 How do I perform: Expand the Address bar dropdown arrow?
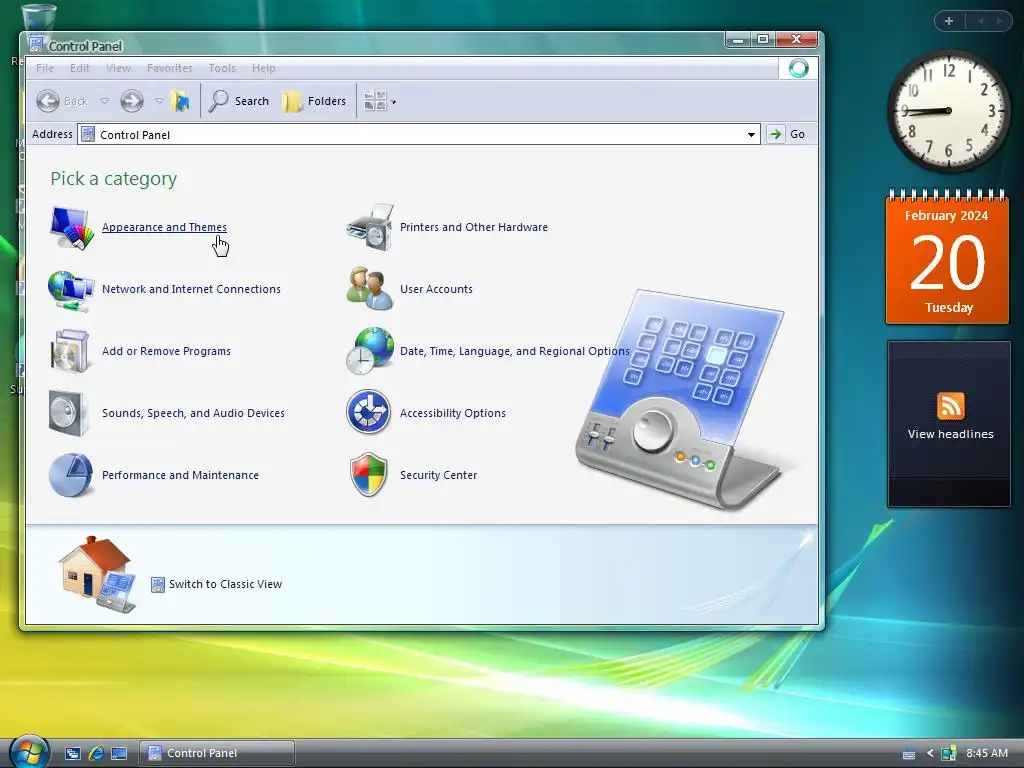751,135
